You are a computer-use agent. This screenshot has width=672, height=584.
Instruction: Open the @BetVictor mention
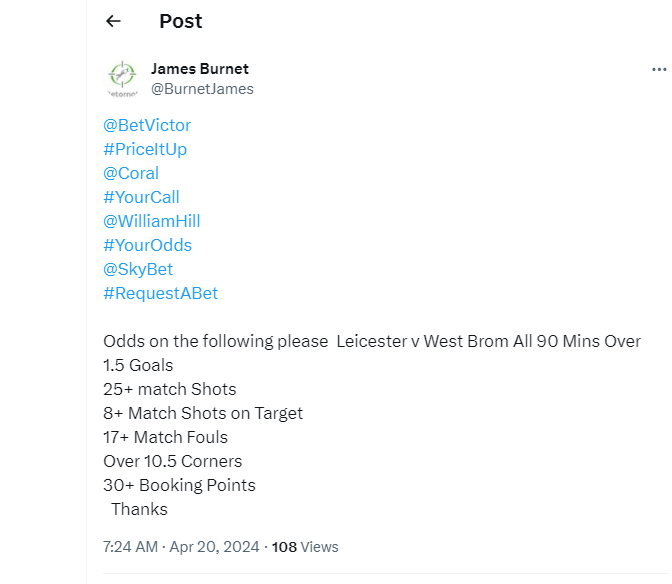[147, 125]
